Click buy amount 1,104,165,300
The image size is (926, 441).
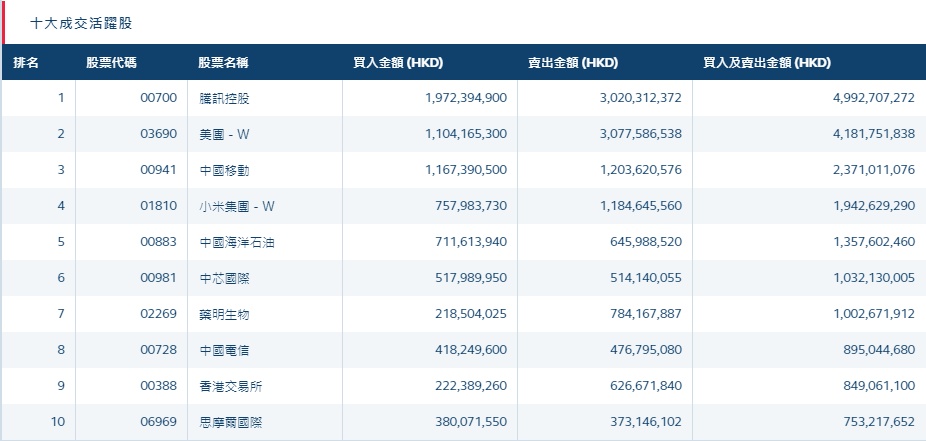pyautogui.click(x=466, y=134)
